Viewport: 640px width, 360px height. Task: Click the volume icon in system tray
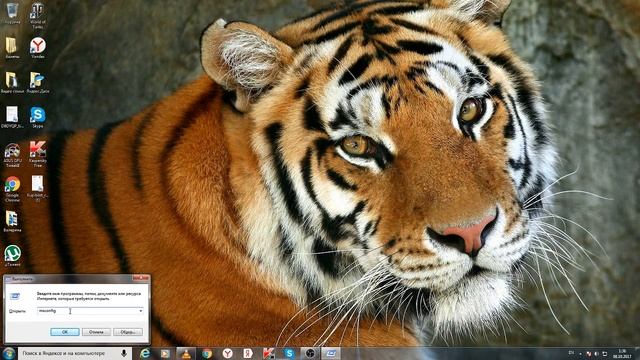(x=596, y=353)
